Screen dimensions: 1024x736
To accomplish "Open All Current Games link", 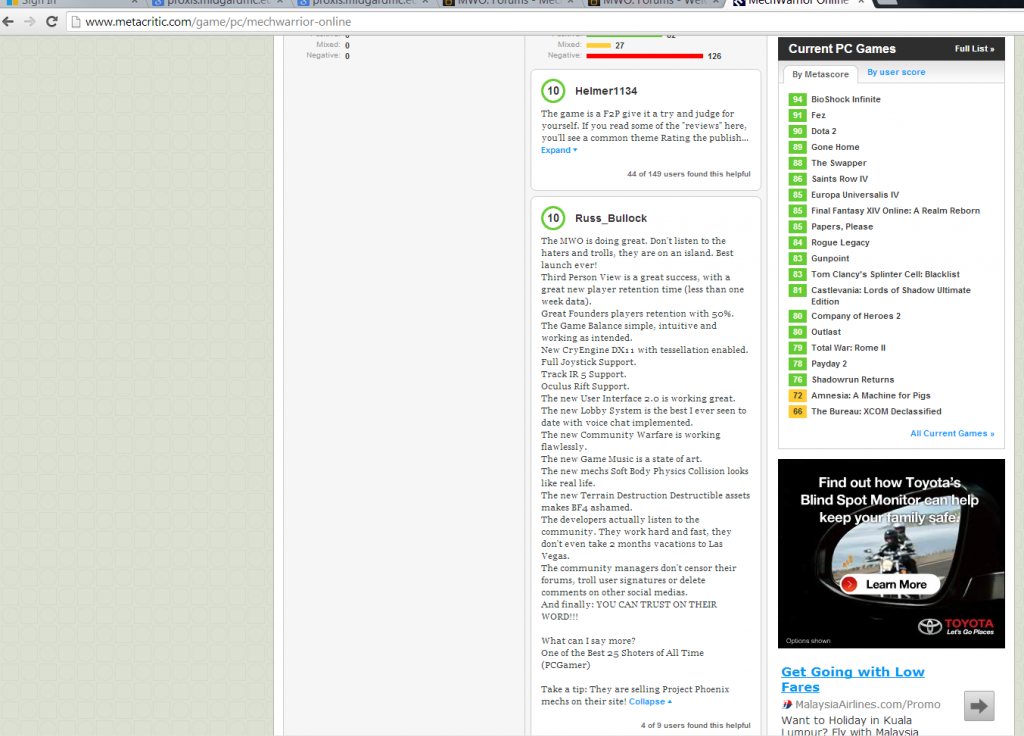I will pos(952,434).
